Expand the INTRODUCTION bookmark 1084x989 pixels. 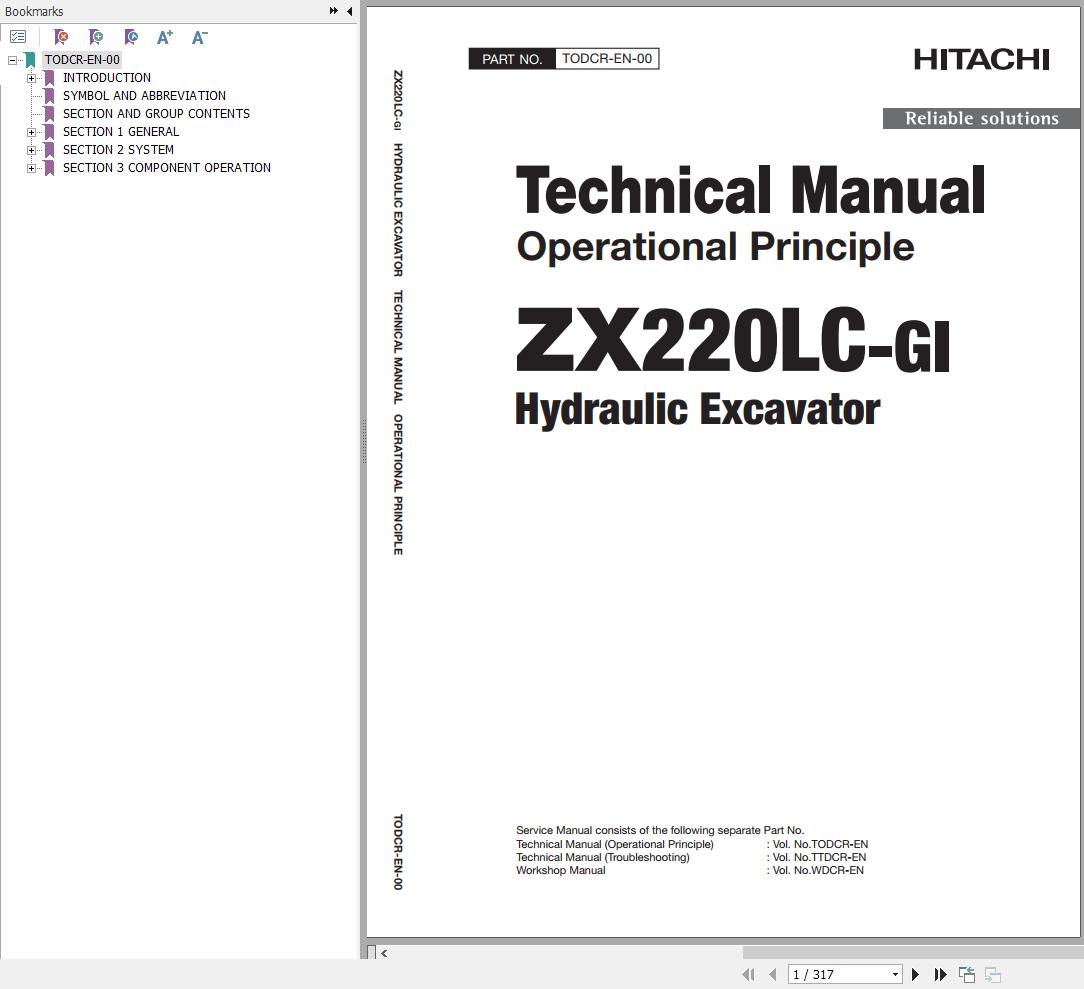[31, 77]
